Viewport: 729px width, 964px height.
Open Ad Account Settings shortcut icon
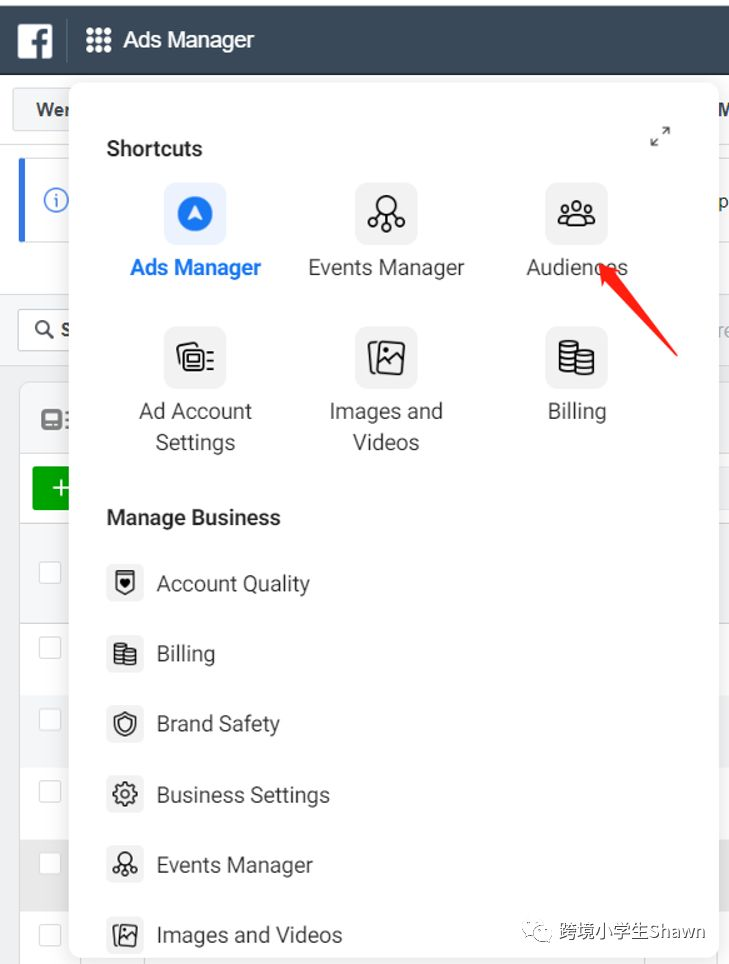195,357
